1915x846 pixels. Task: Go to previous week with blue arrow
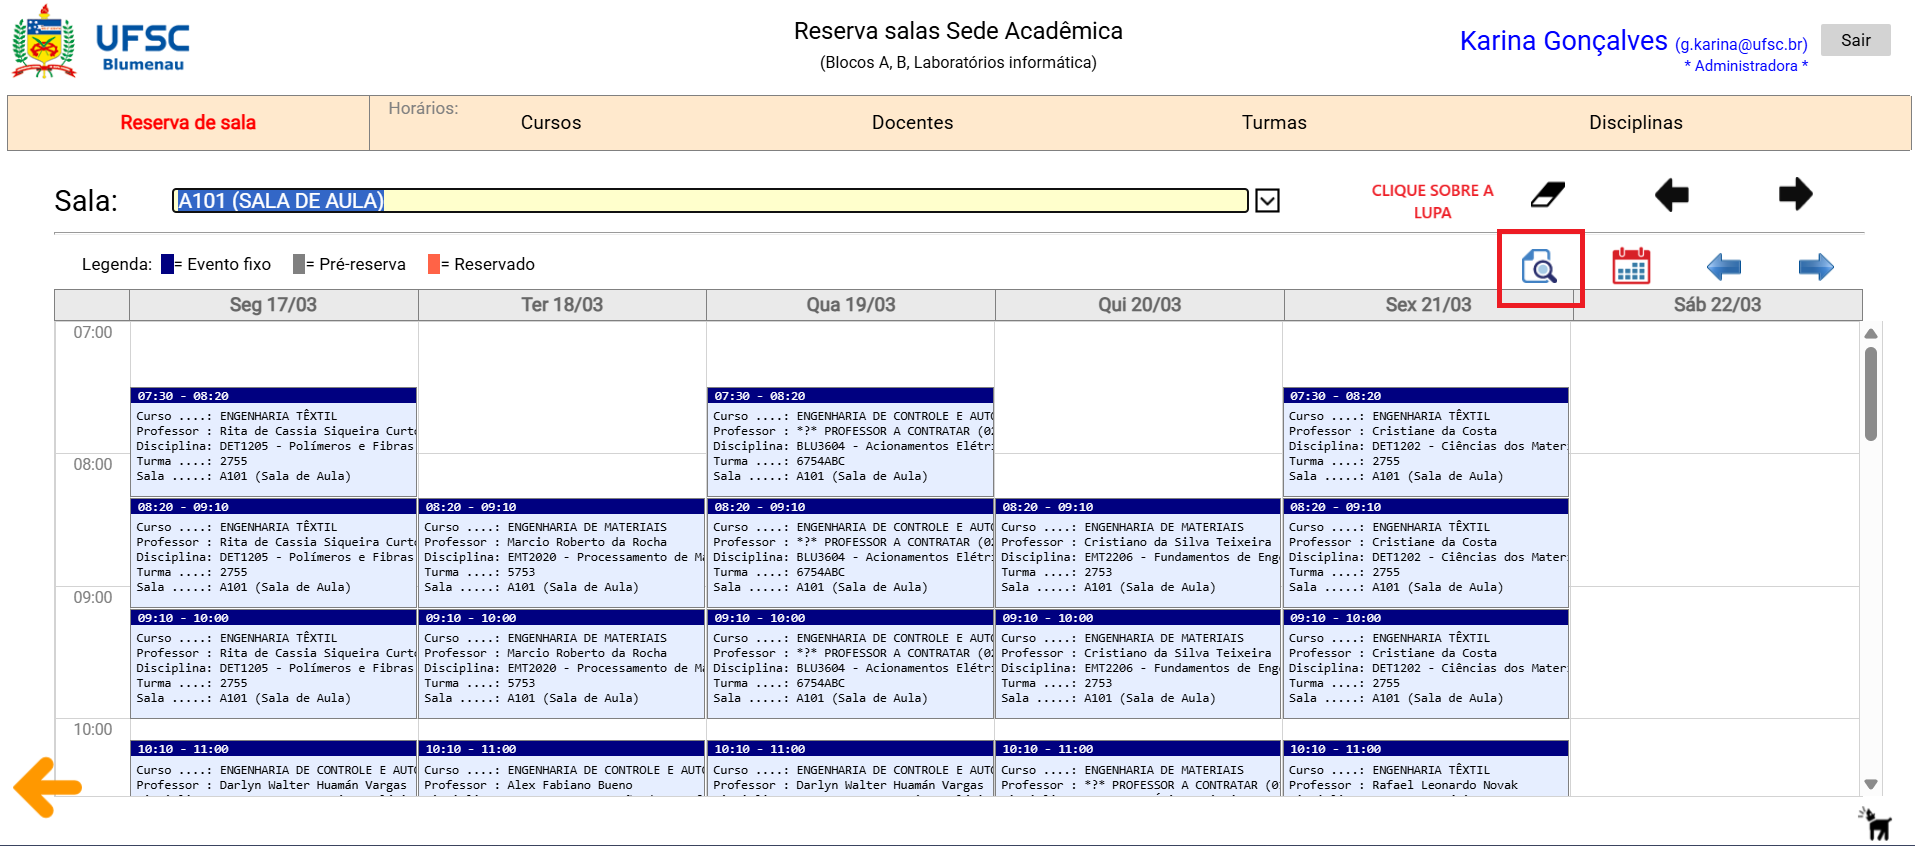point(1723,267)
